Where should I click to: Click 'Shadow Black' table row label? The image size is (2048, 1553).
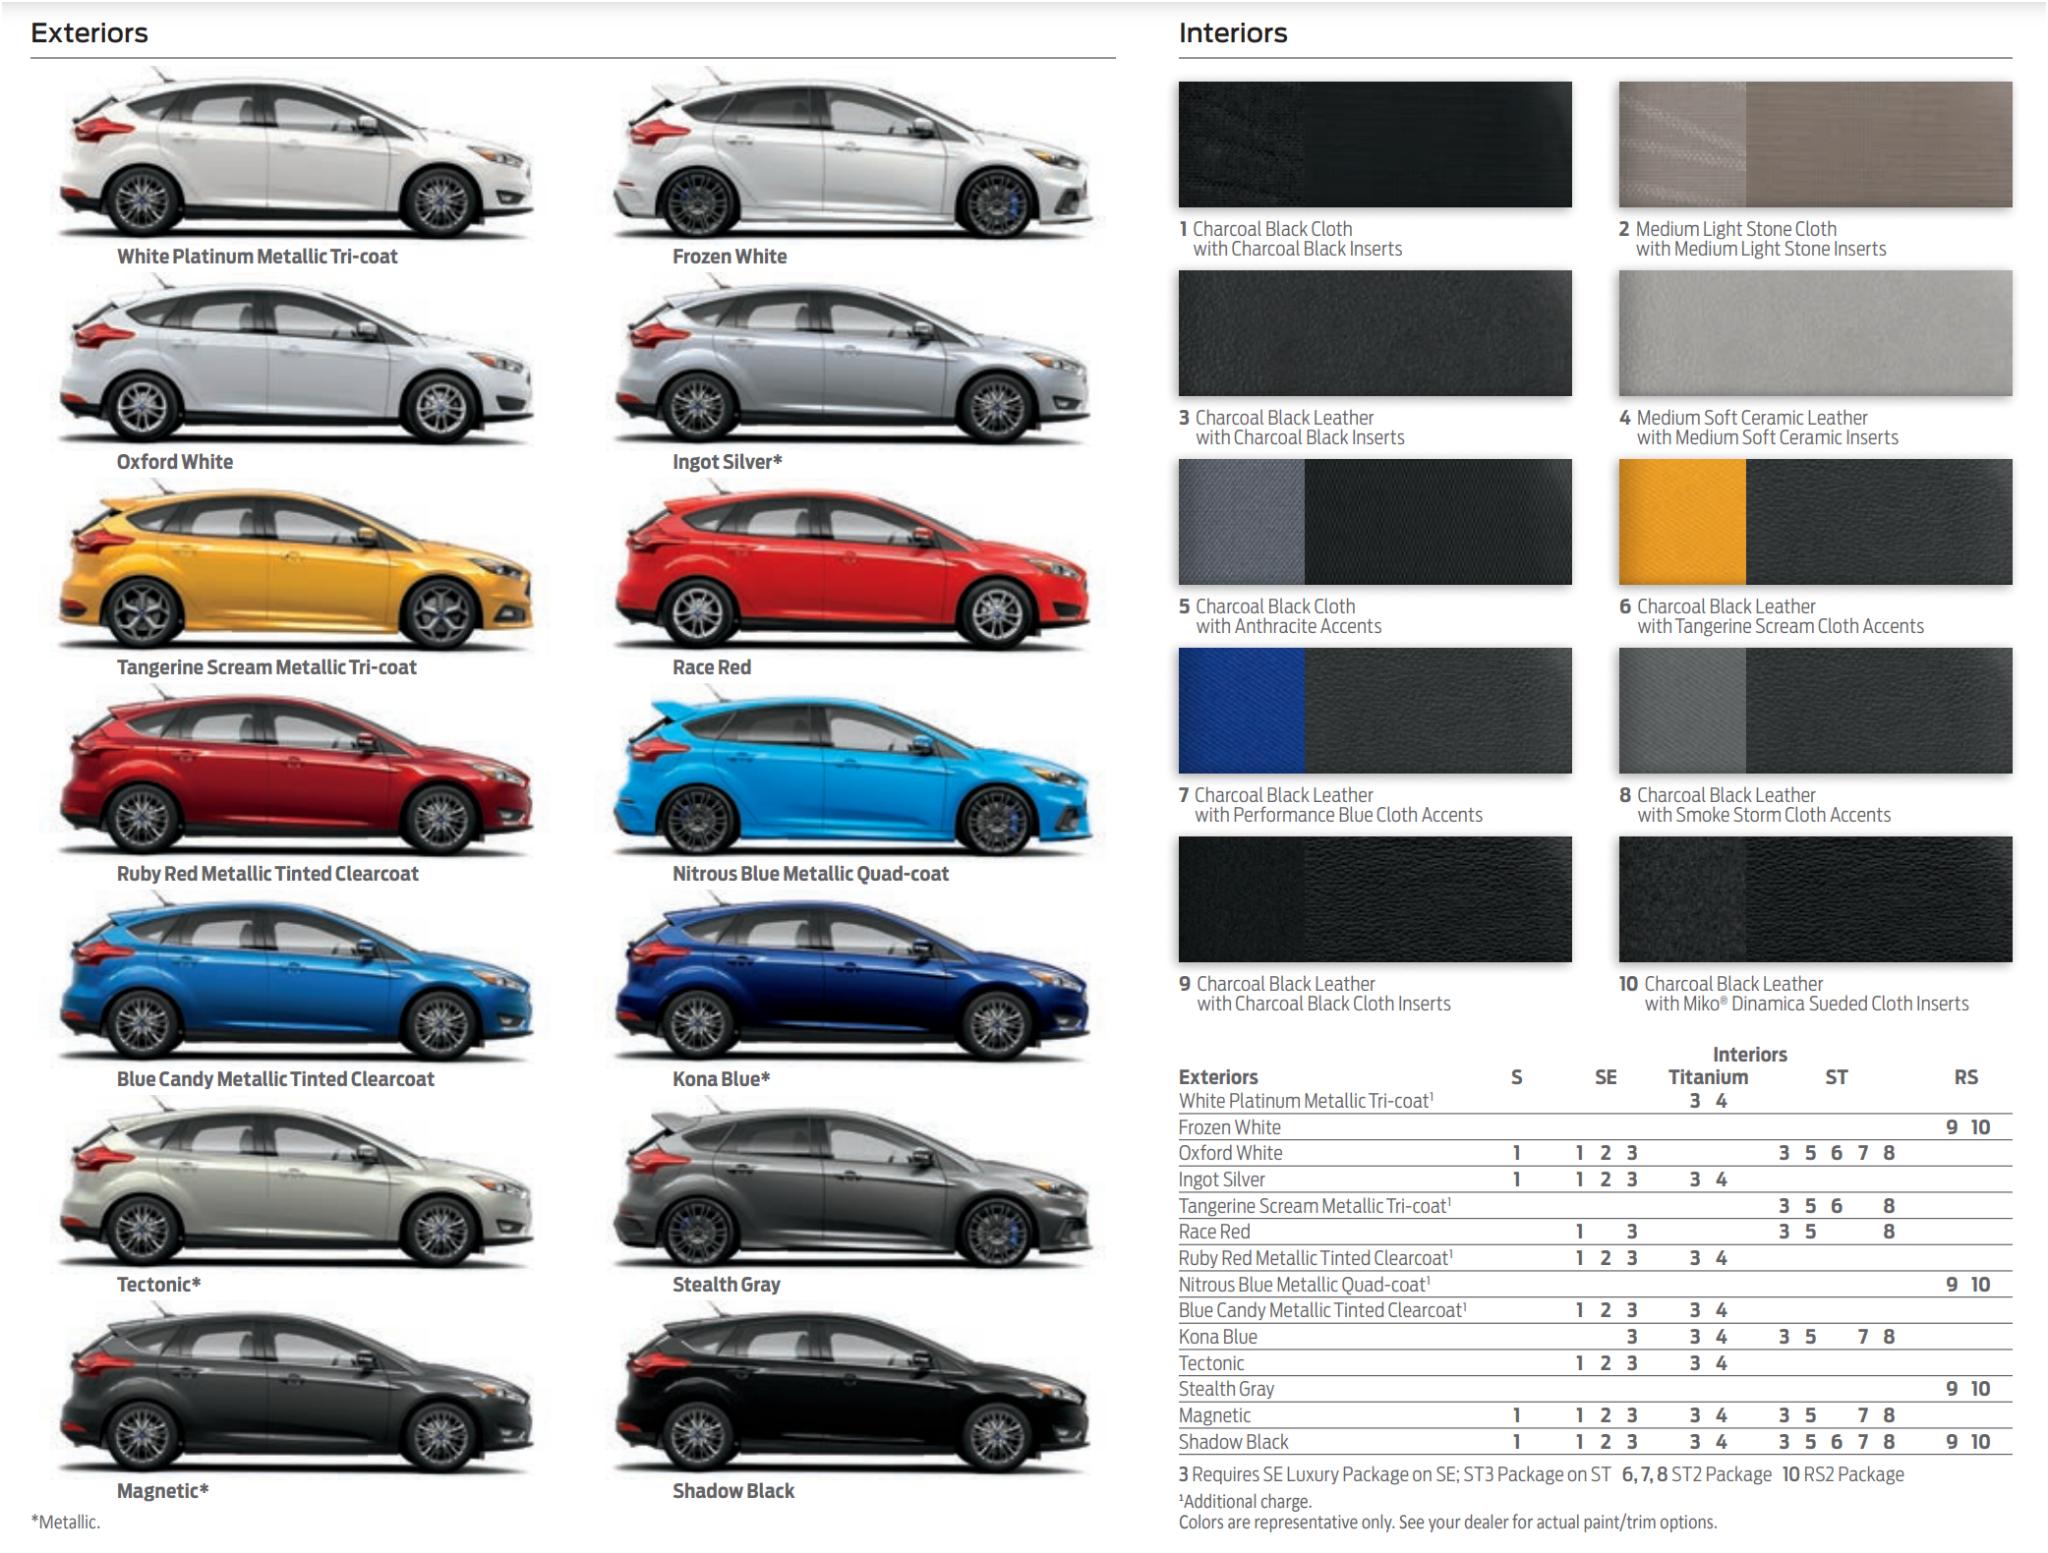pyautogui.click(x=1233, y=1442)
